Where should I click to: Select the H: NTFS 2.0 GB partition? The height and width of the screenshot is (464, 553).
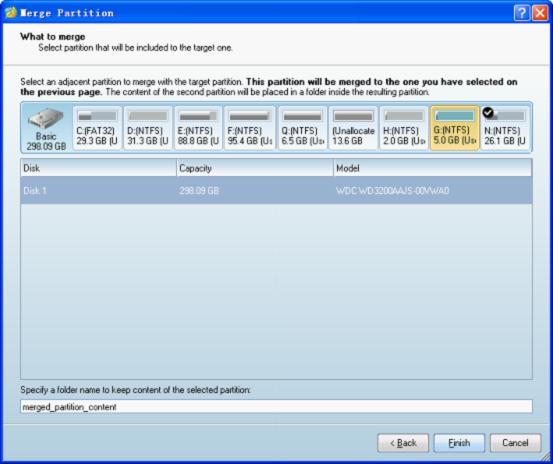point(404,128)
